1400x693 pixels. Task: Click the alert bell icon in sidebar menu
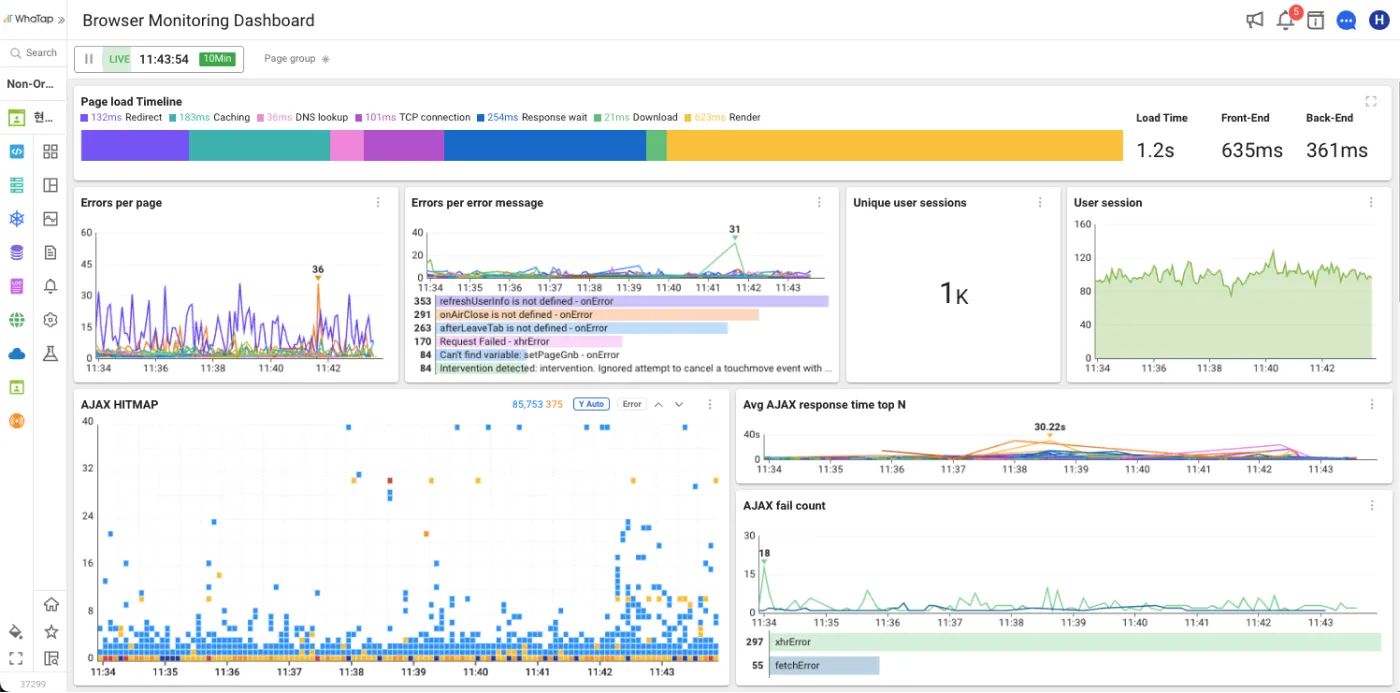[x=50, y=286]
